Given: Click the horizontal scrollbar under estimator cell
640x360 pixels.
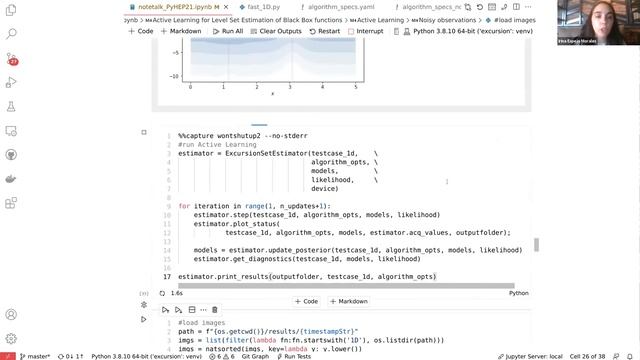Looking at the screenshot, I should [x=346, y=286].
